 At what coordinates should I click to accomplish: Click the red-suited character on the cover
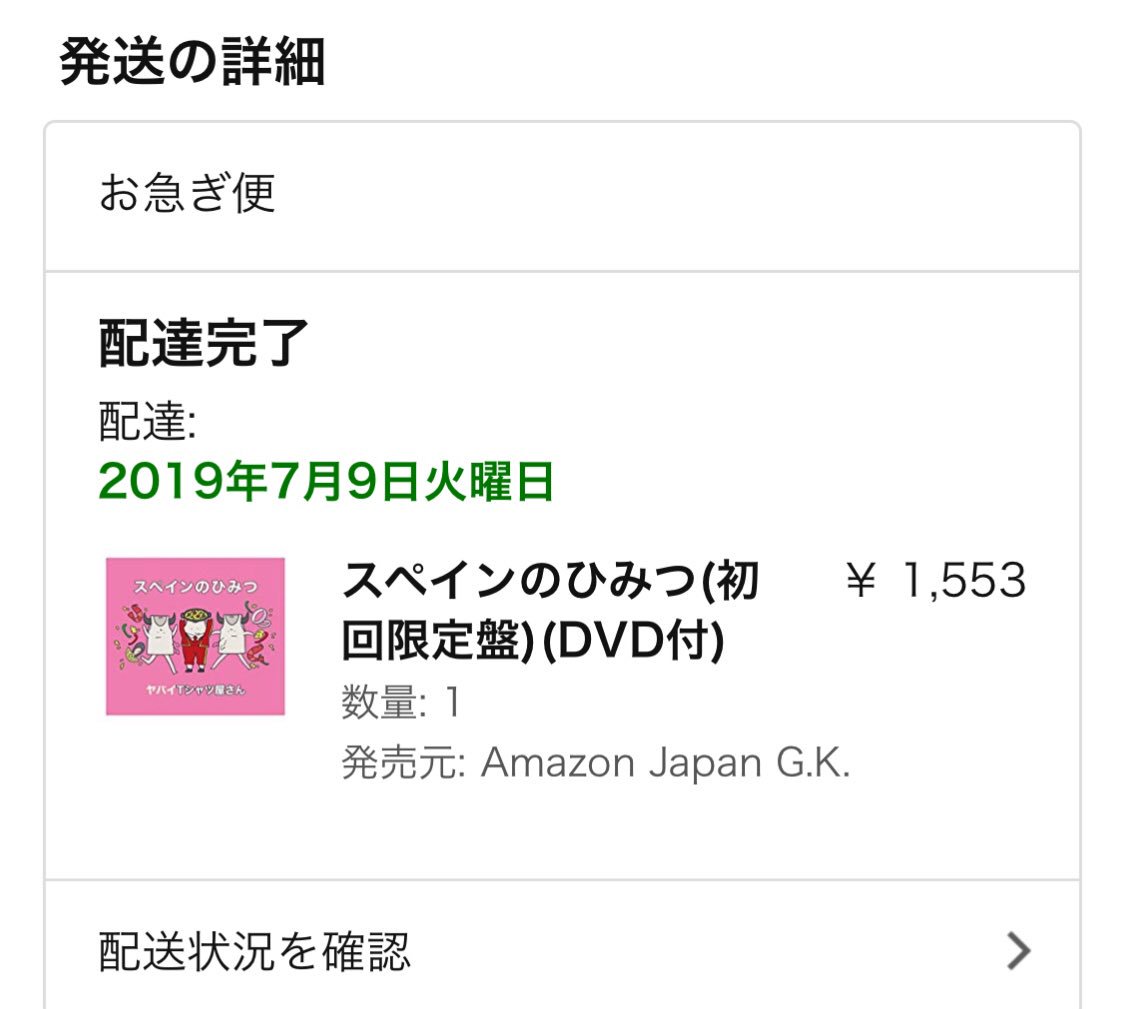point(194,638)
